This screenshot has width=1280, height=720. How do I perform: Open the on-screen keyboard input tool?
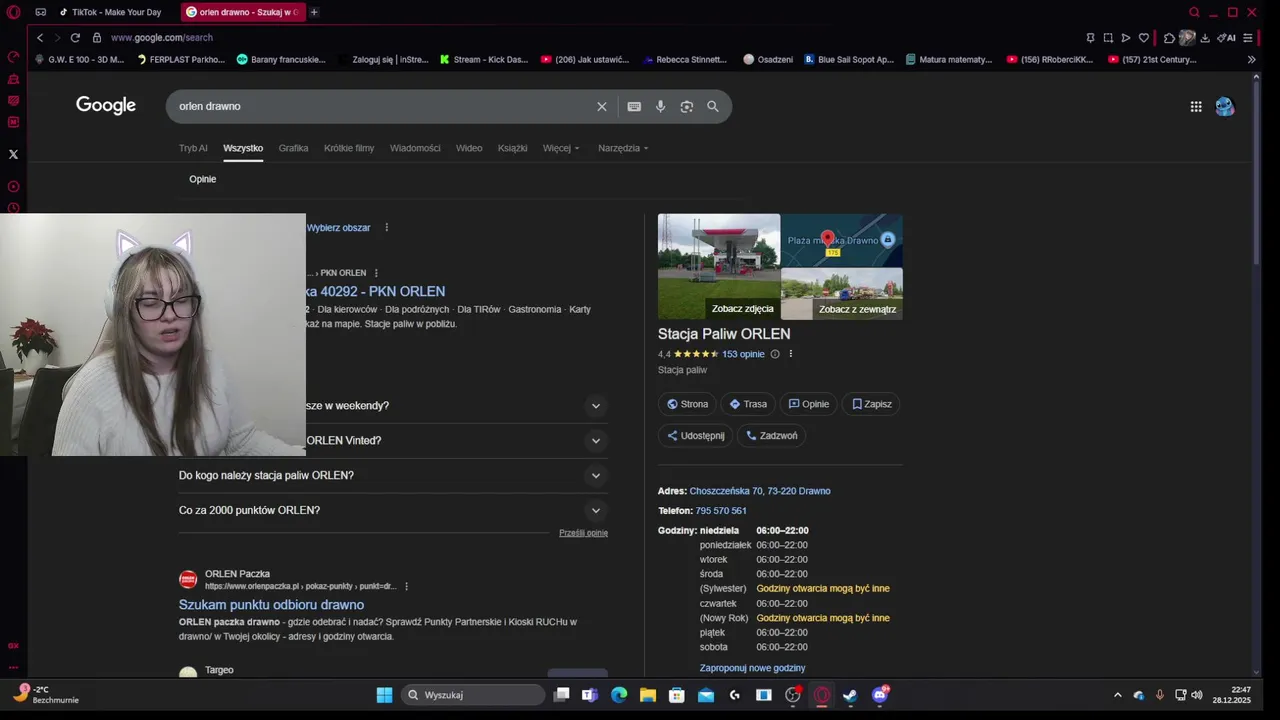pyautogui.click(x=634, y=106)
